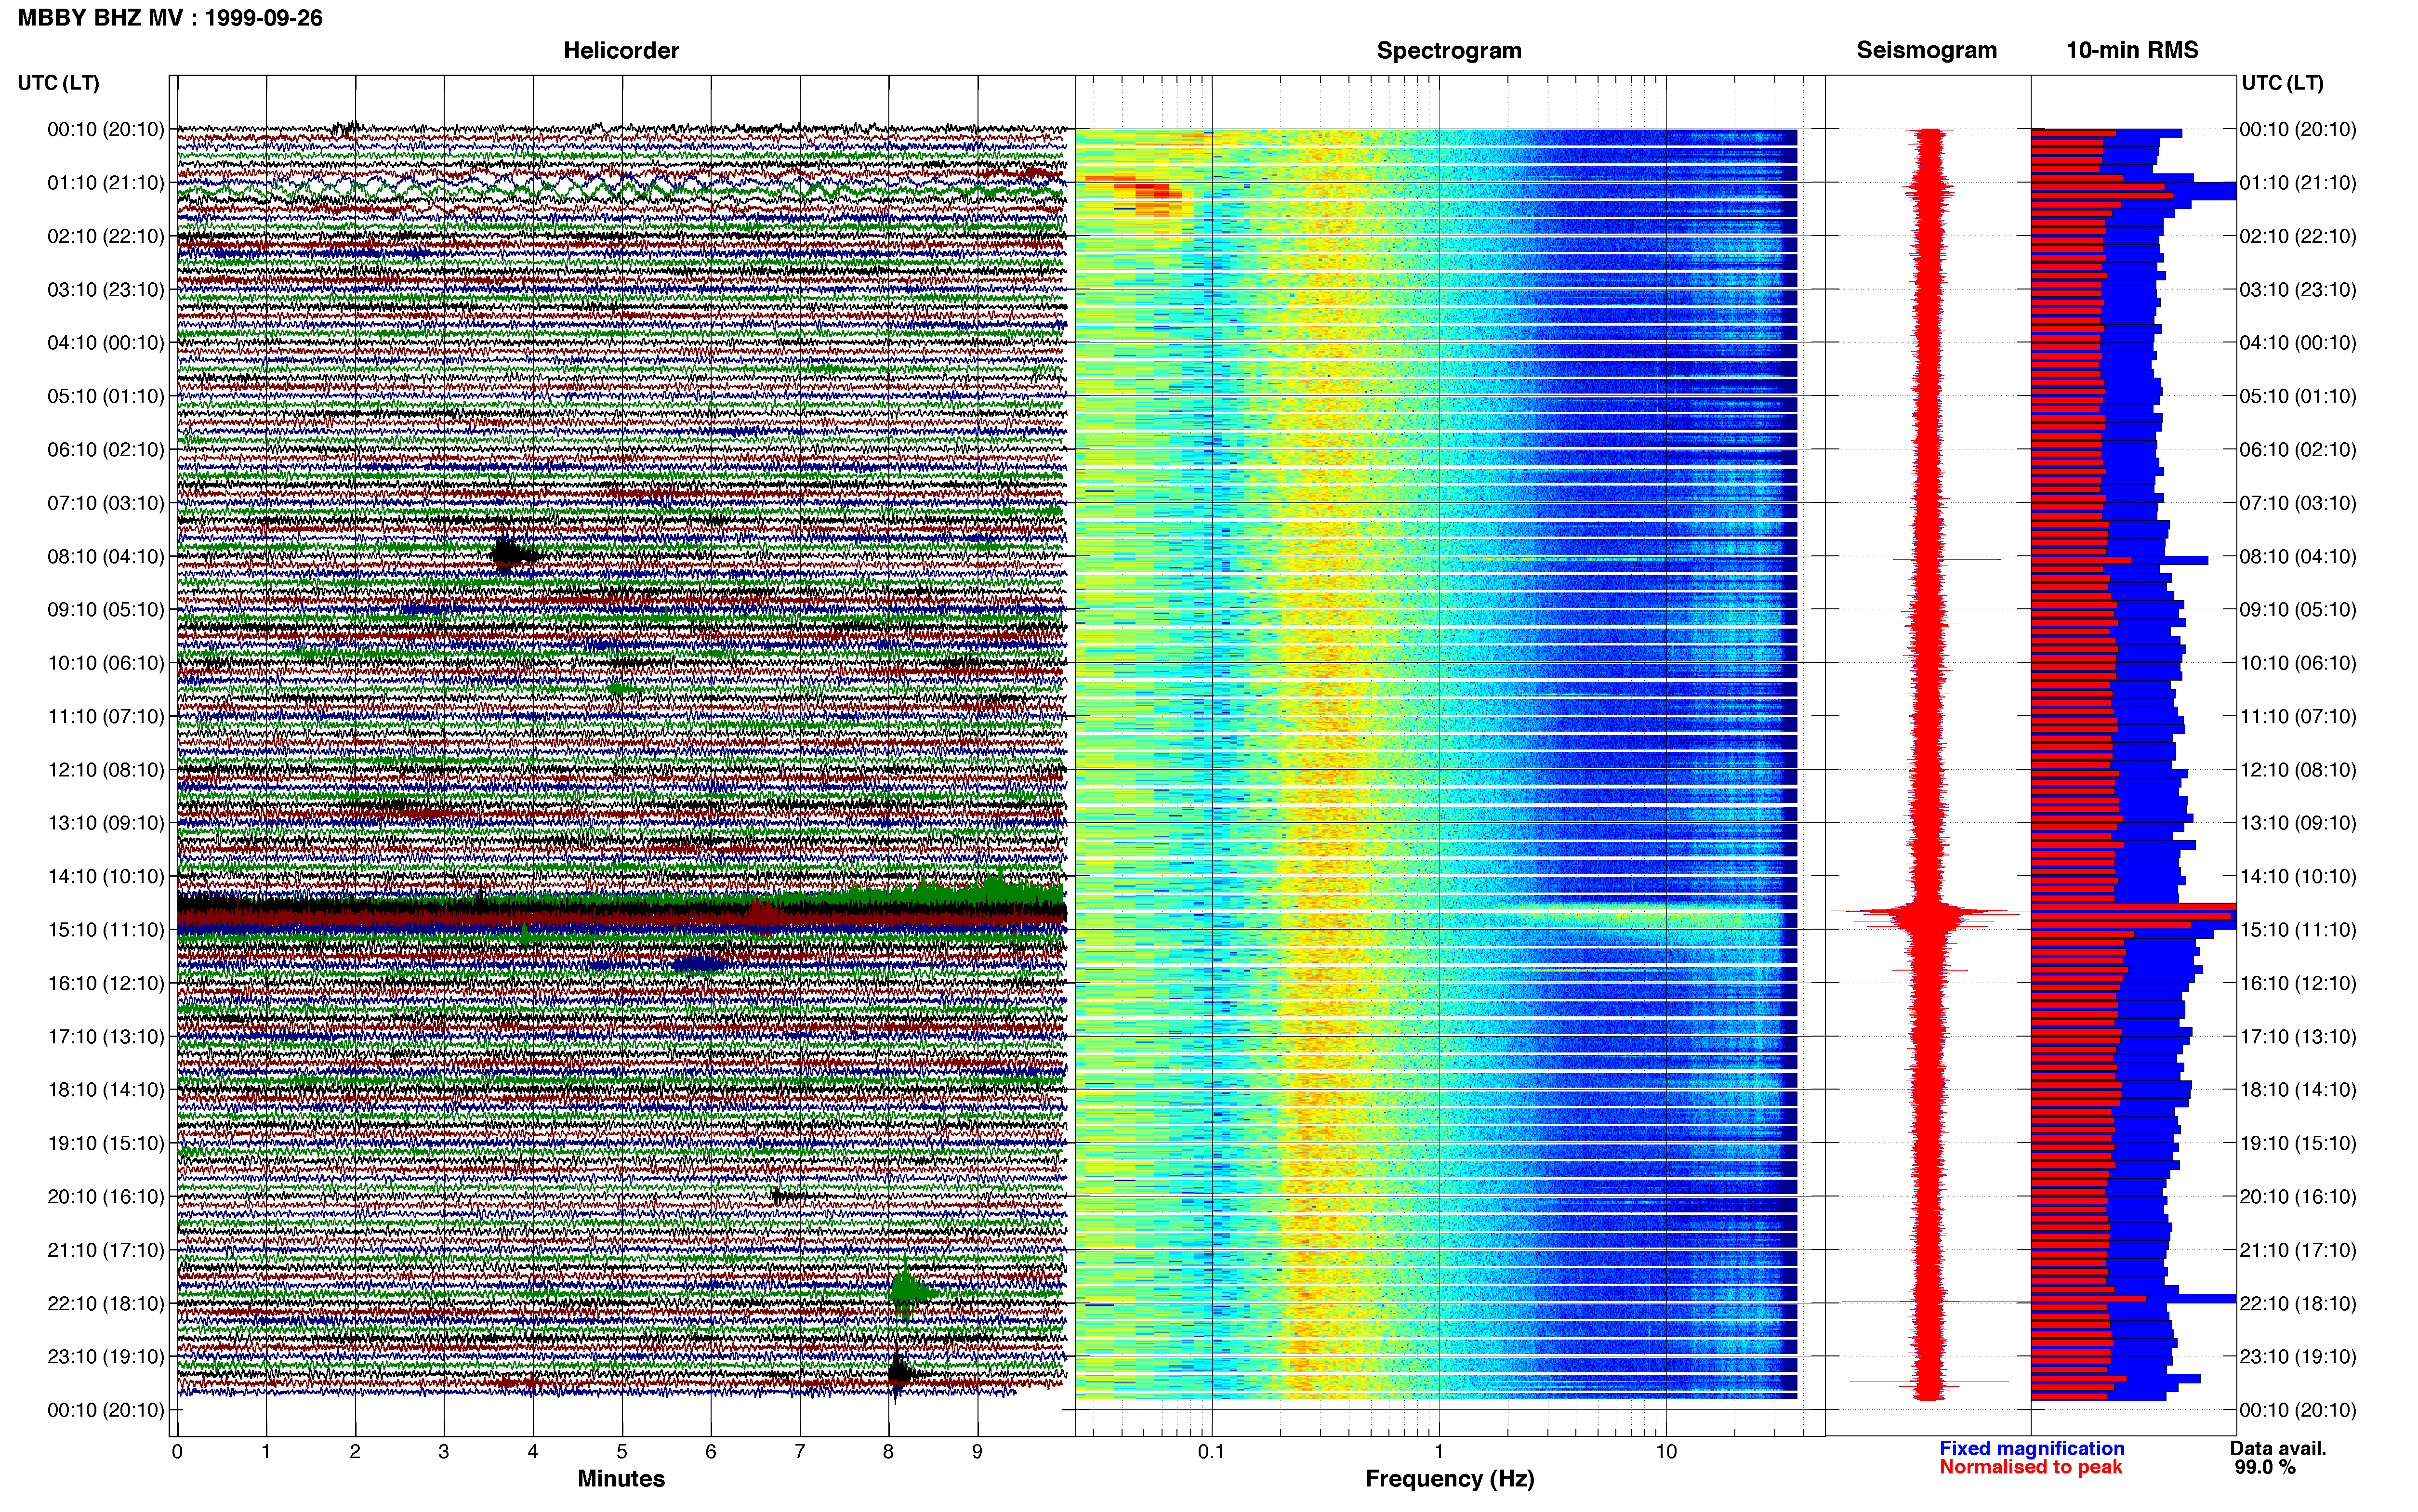The image size is (2418, 1512).
Task: Click helicorder time label '06:10 (02:10)'
Action: 106,450
